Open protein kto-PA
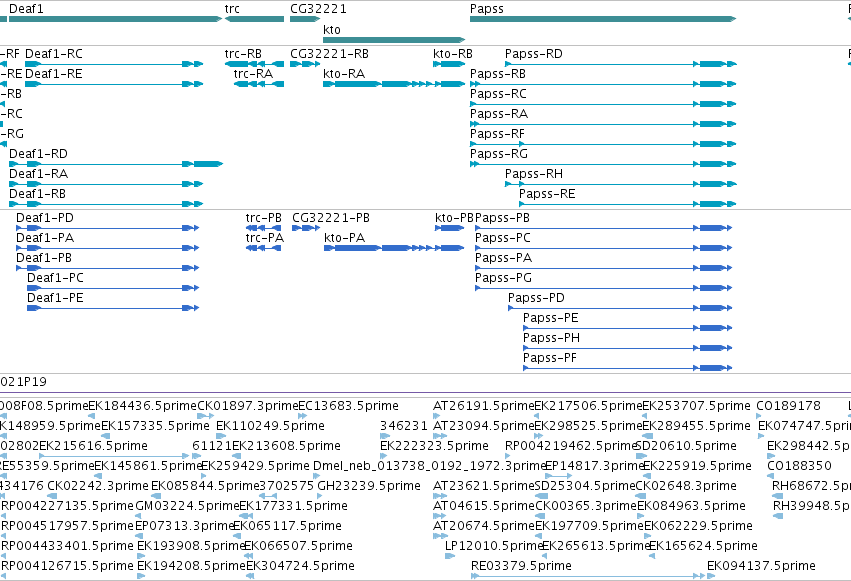 (344, 238)
